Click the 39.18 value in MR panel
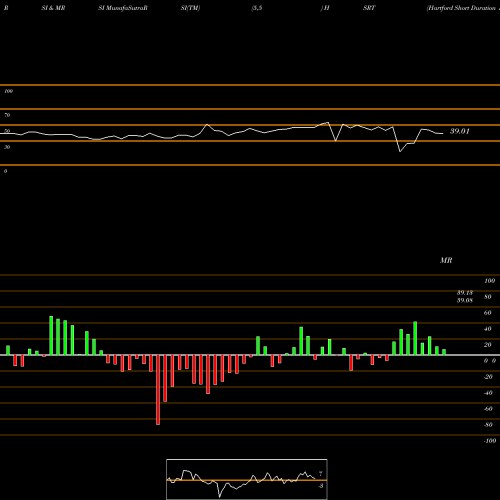The image size is (500, 500). click(x=465, y=293)
